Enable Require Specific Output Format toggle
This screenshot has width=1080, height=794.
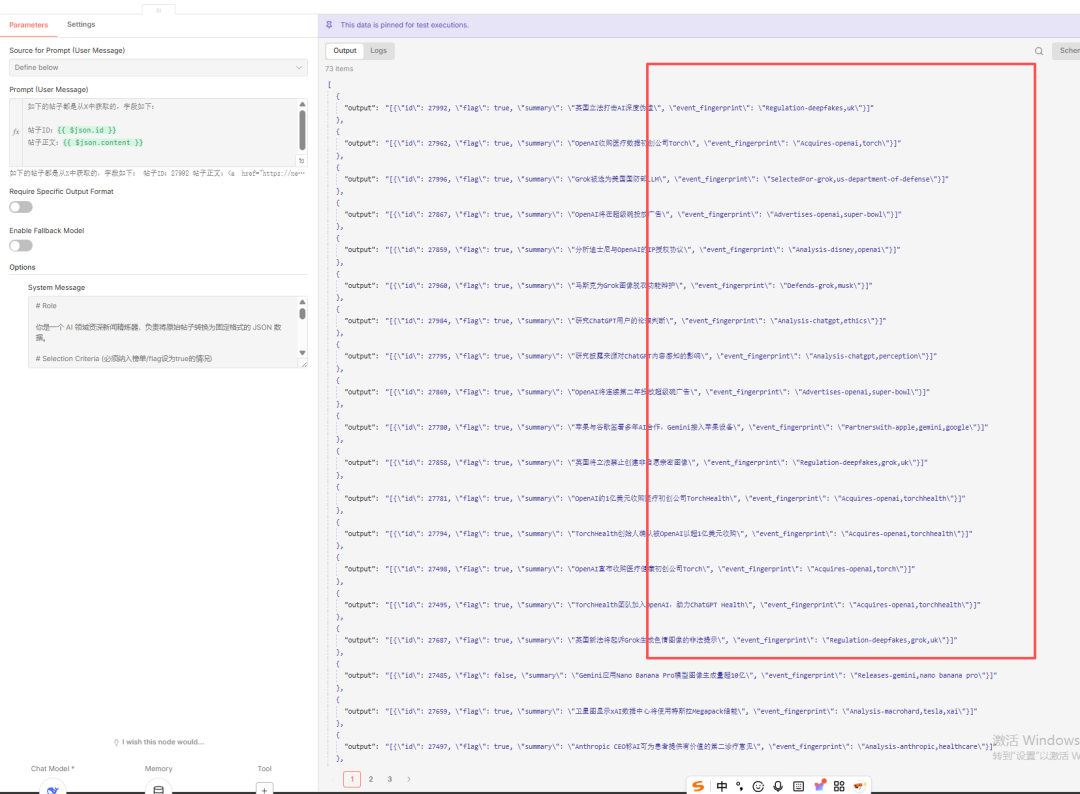[21, 207]
